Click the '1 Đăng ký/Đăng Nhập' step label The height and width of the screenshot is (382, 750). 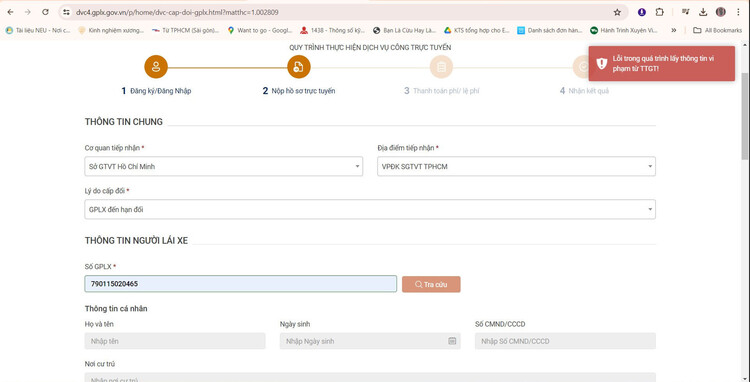pos(156,91)
